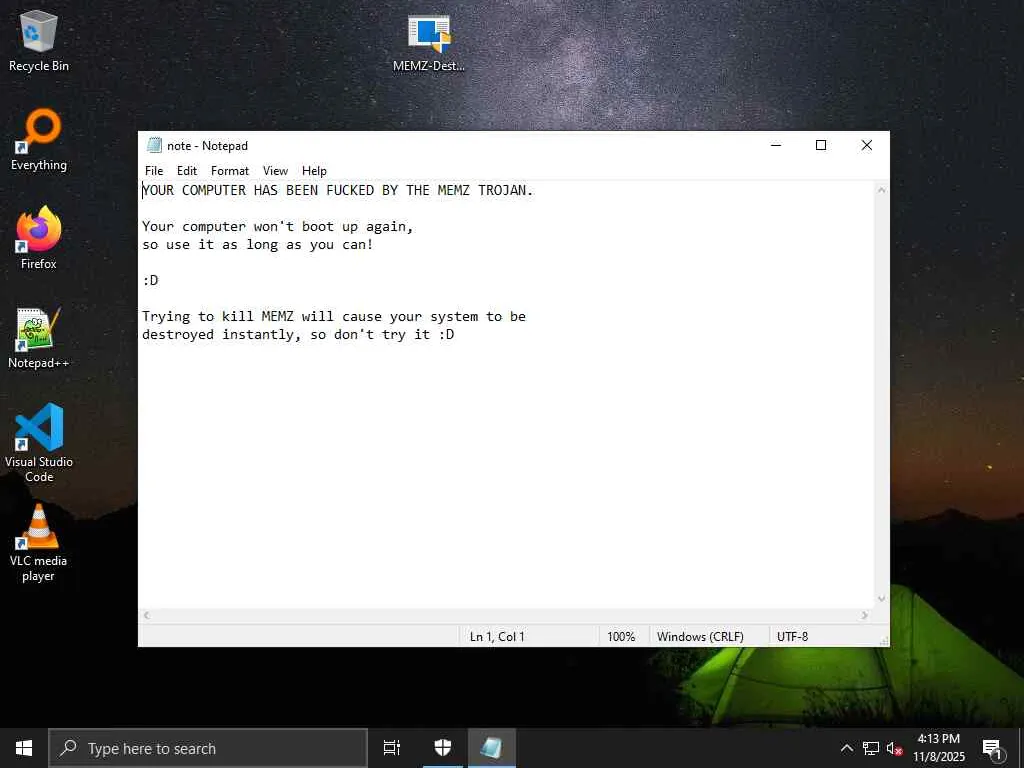Select the Visual Studio Code desktop icon

point(39,443)
